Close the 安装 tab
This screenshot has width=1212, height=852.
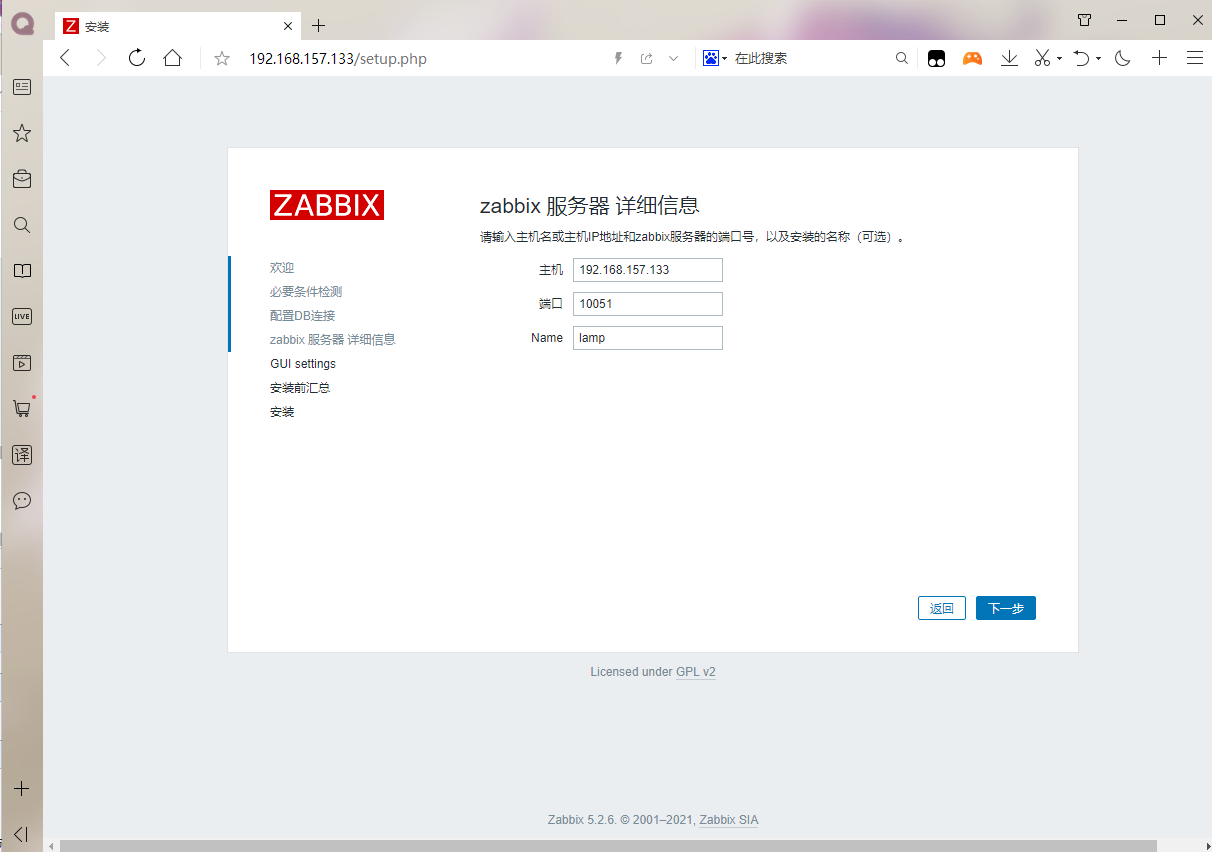288,26
